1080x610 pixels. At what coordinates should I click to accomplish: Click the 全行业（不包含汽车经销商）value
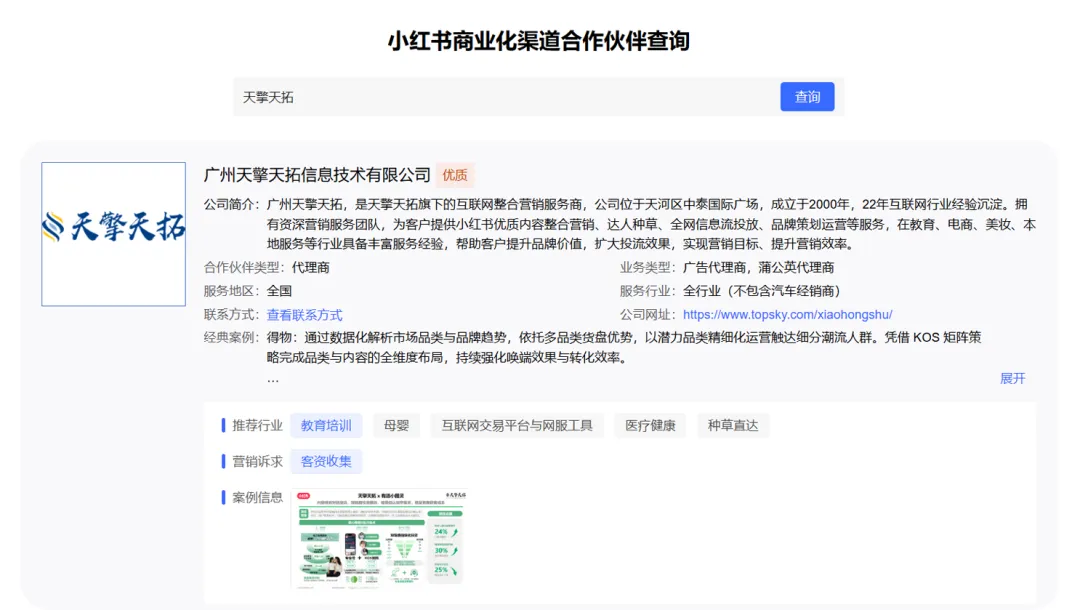[x=762, y=291]
